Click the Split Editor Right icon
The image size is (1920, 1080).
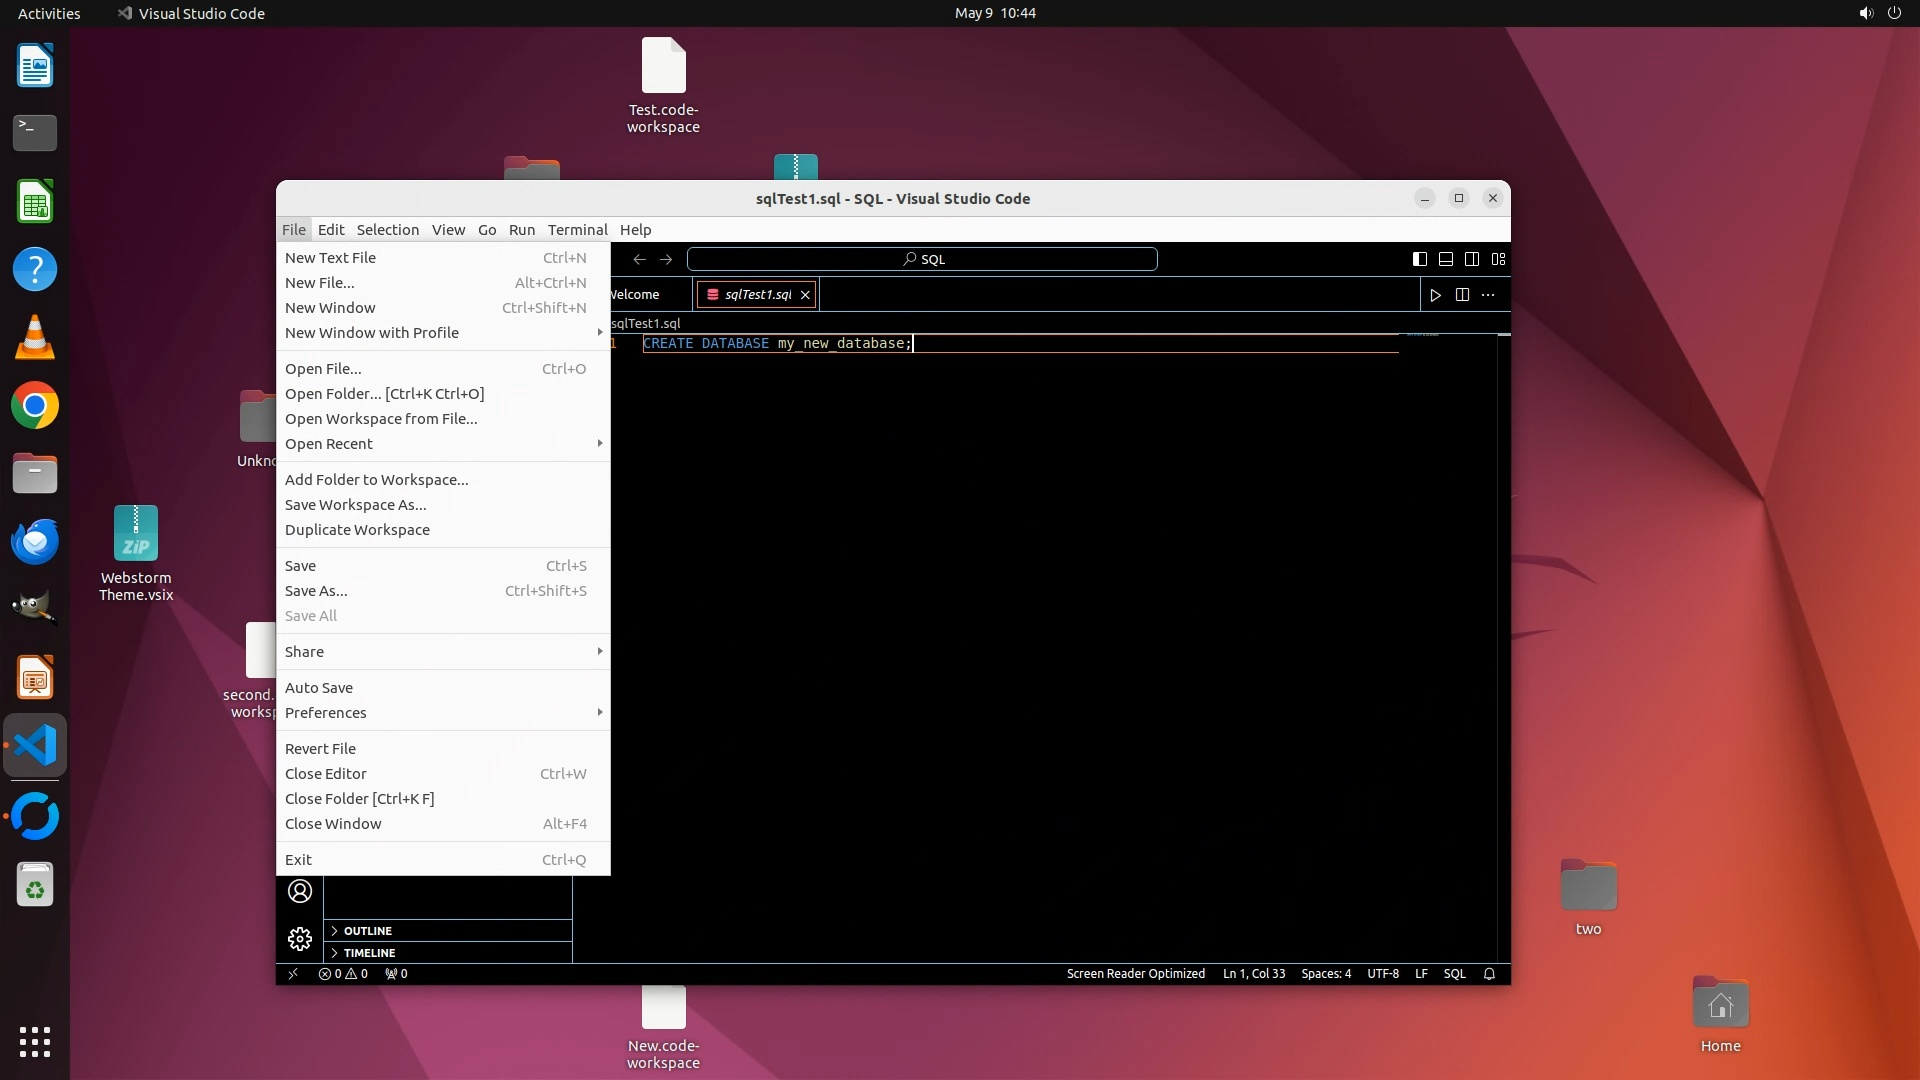(x=1462, y=295)
